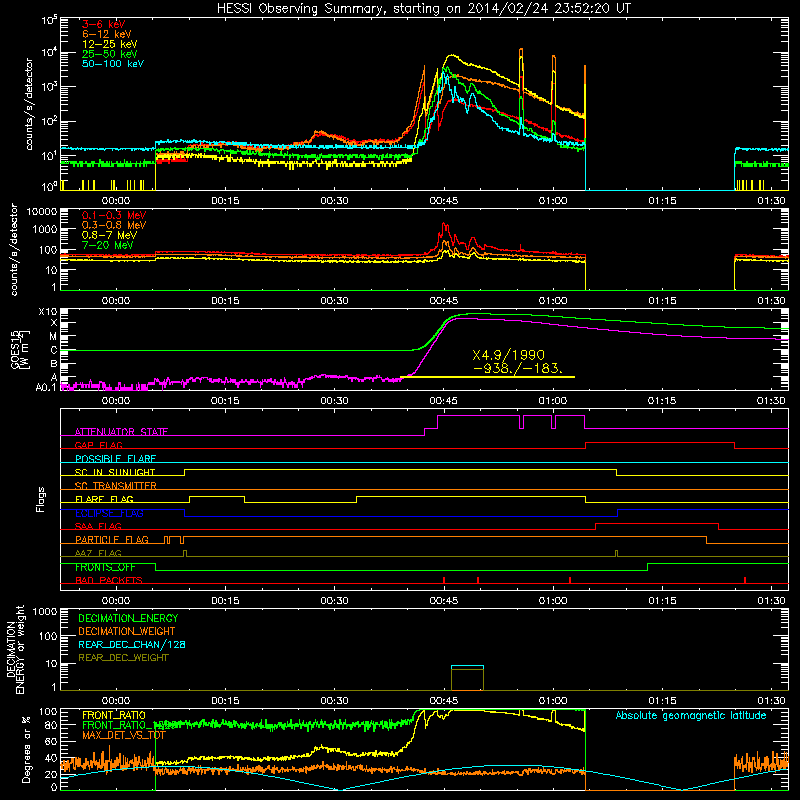
Task: Click the 00:30 time label under Flags panel
Action: [334, 601]
